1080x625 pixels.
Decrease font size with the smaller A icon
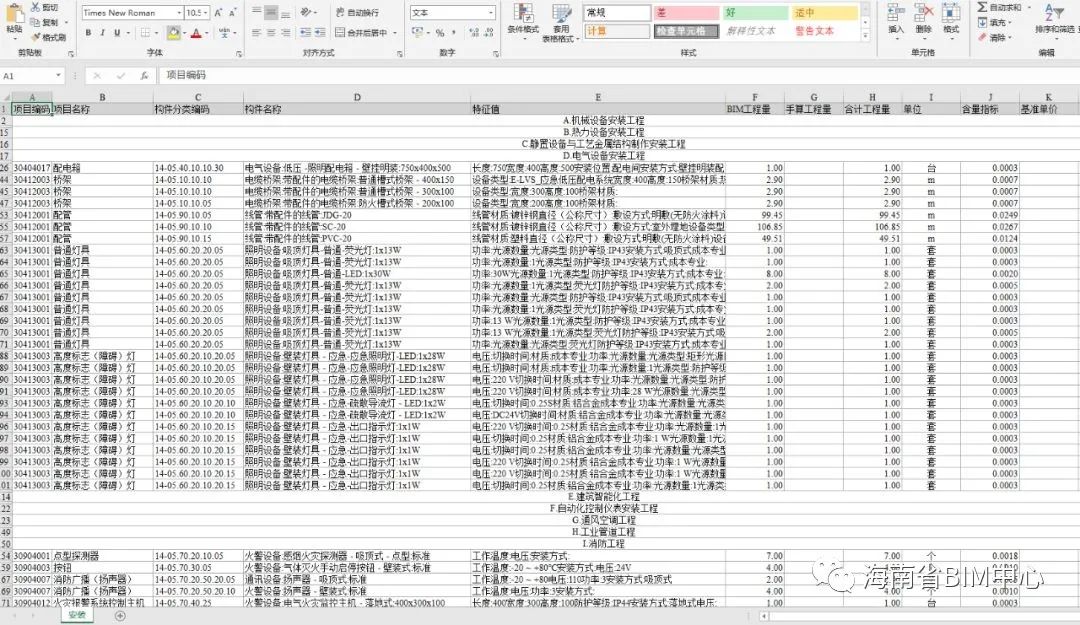tap(233, 12)
